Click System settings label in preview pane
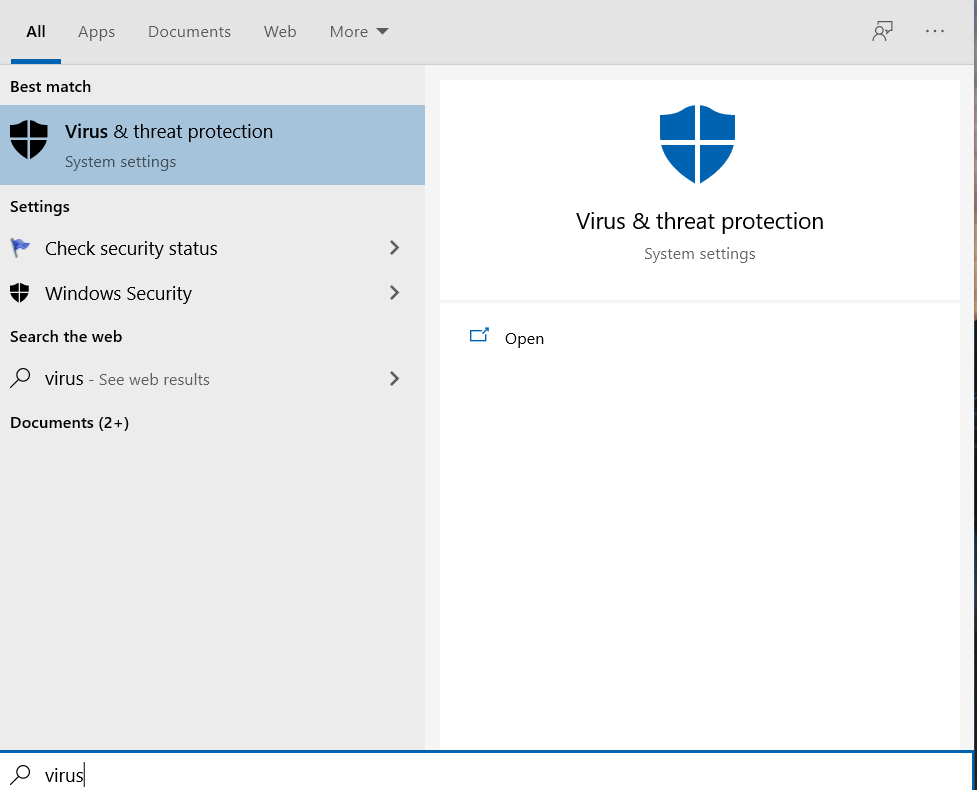 coord(700,254)
